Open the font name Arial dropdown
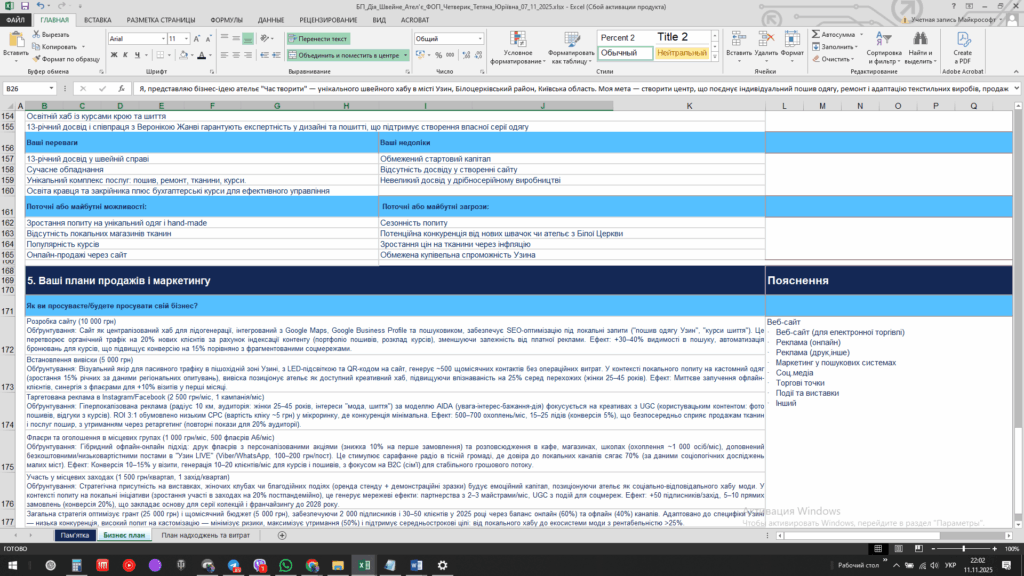 [x=161, y=39]
